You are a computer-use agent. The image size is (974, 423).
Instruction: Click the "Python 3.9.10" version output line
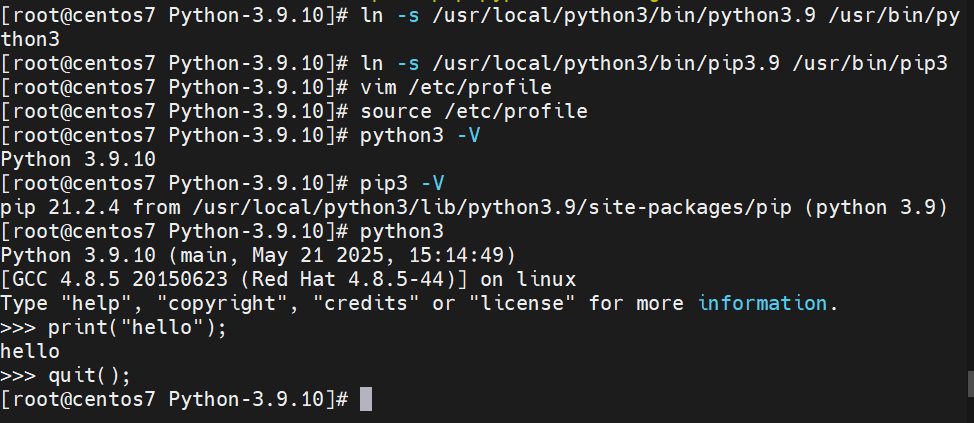click(78, 160)
